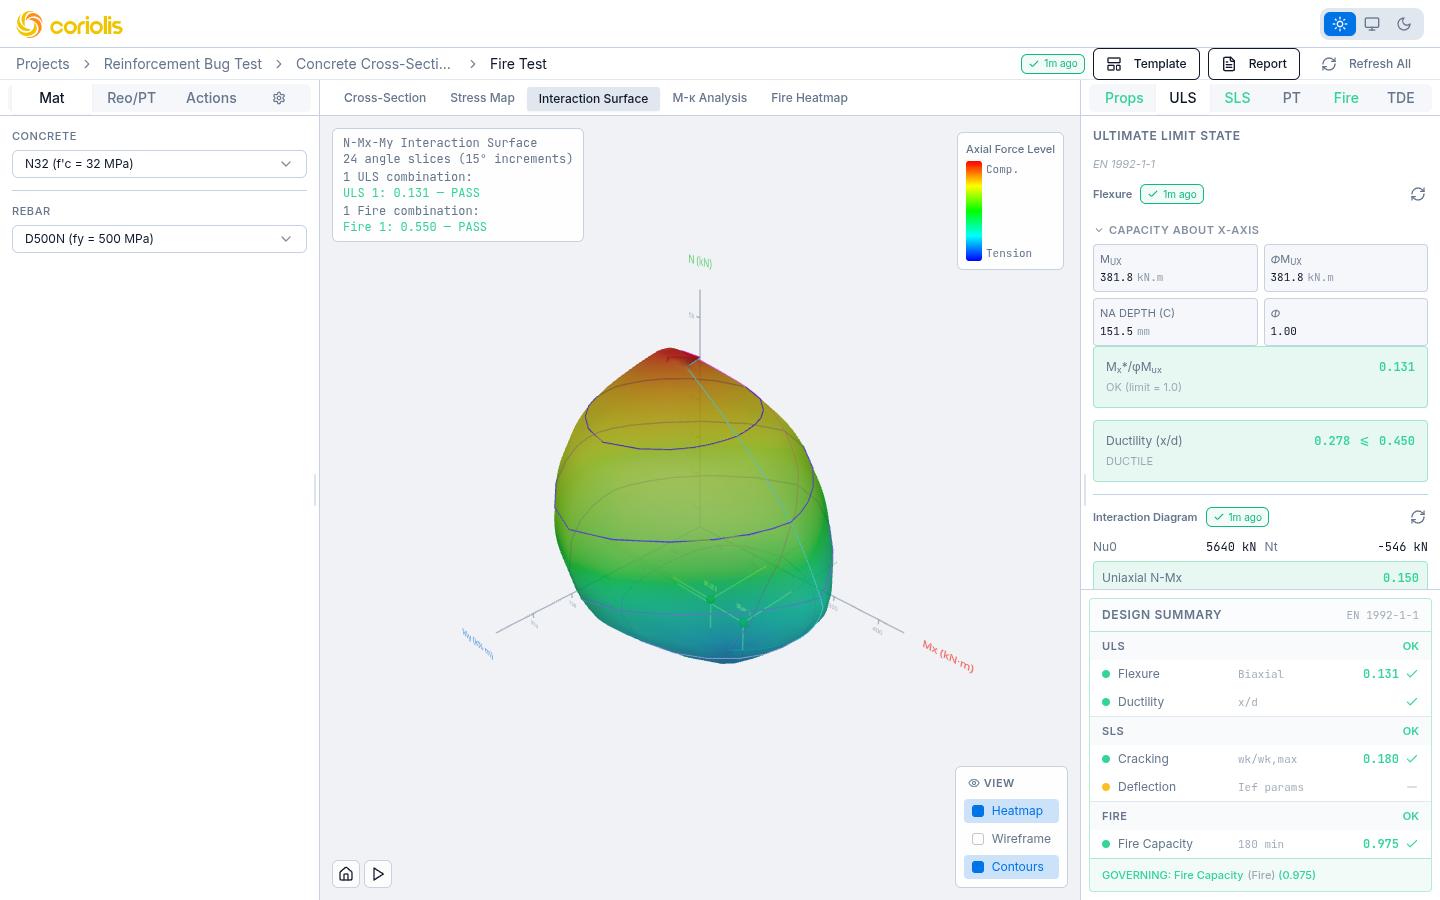Follow the Reinforcement Bug Test breadcrumb link

point(182,63)
